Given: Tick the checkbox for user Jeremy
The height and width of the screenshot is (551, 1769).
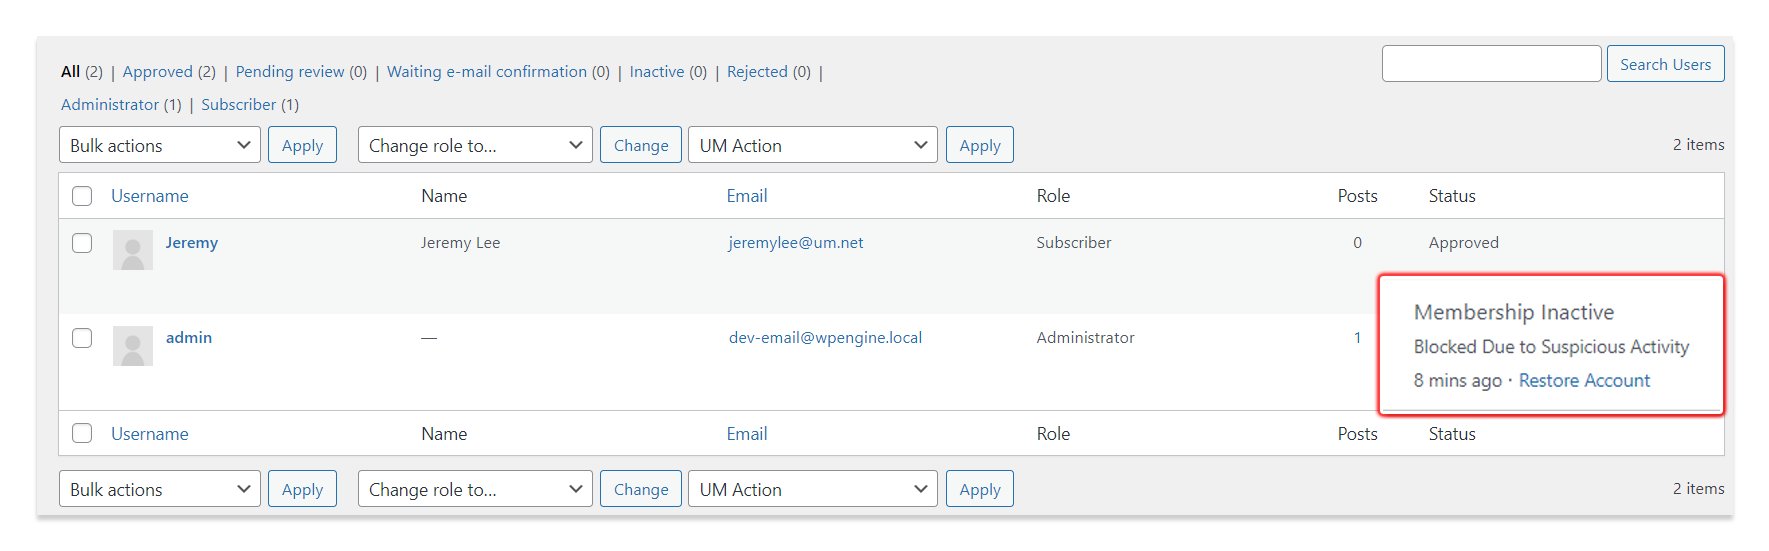Looking at the screenshot, I should tap(82, 243).
